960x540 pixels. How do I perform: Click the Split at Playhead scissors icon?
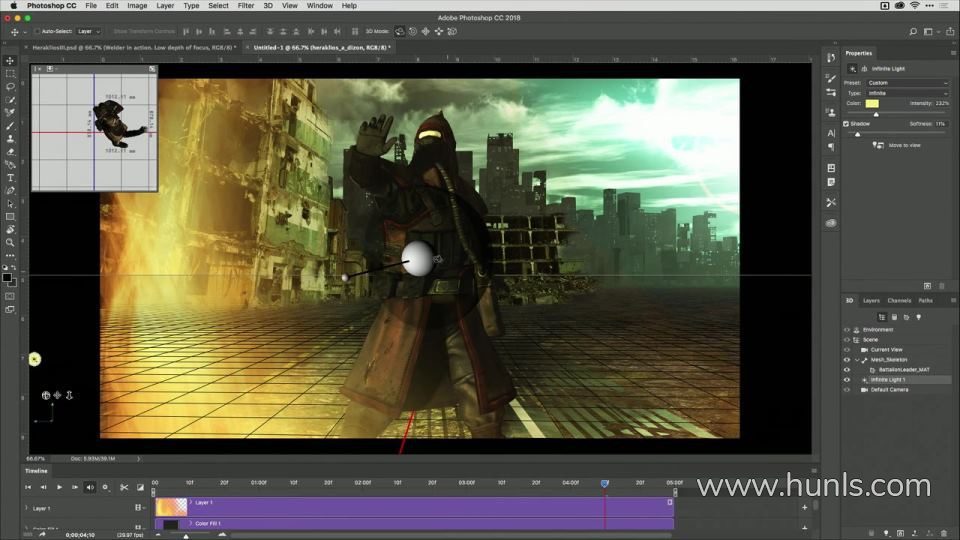click(x=124, y=487)
